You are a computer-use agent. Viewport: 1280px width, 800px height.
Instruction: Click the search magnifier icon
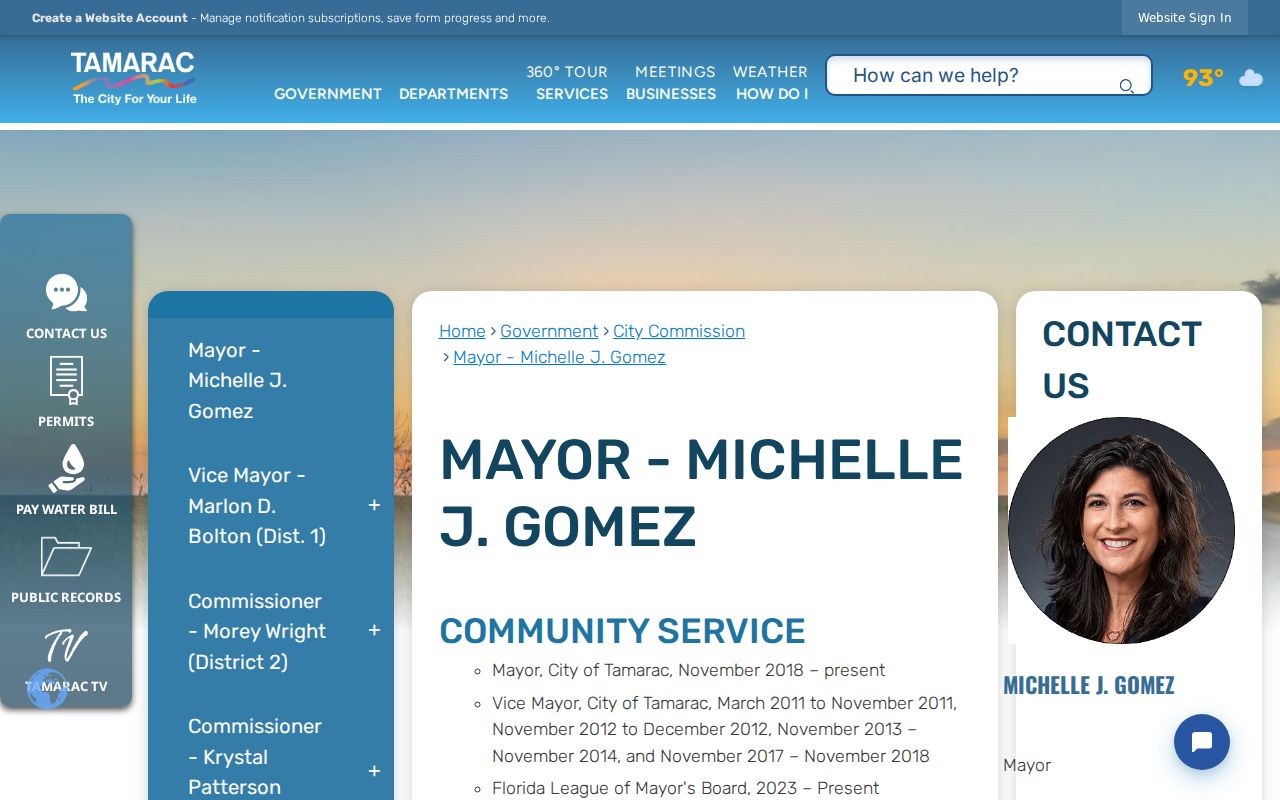click(1126, 87)
